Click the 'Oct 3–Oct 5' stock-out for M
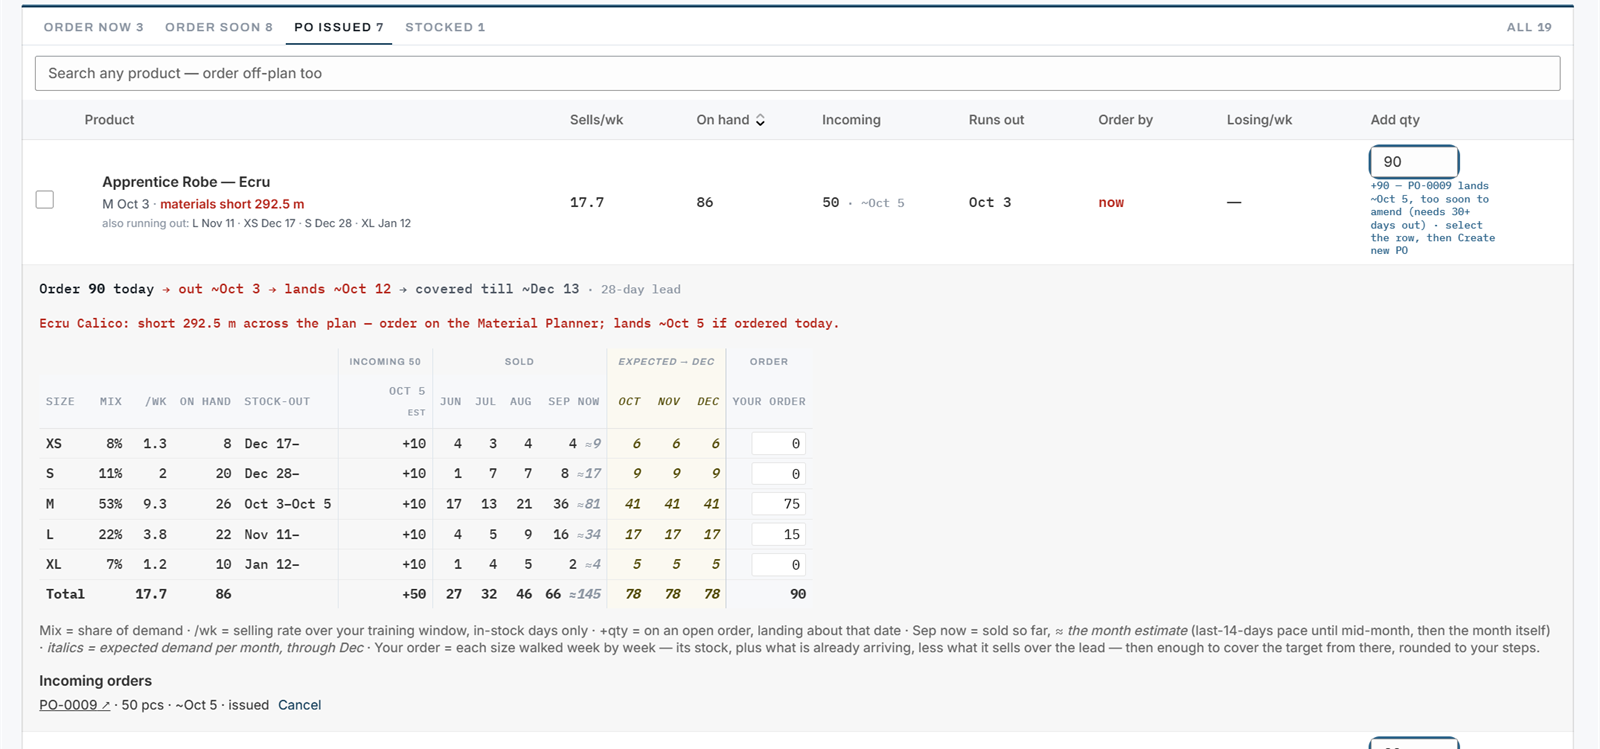Image resolution: width=1600 pixels, height=749 pixels. click(x=288, y=504)
